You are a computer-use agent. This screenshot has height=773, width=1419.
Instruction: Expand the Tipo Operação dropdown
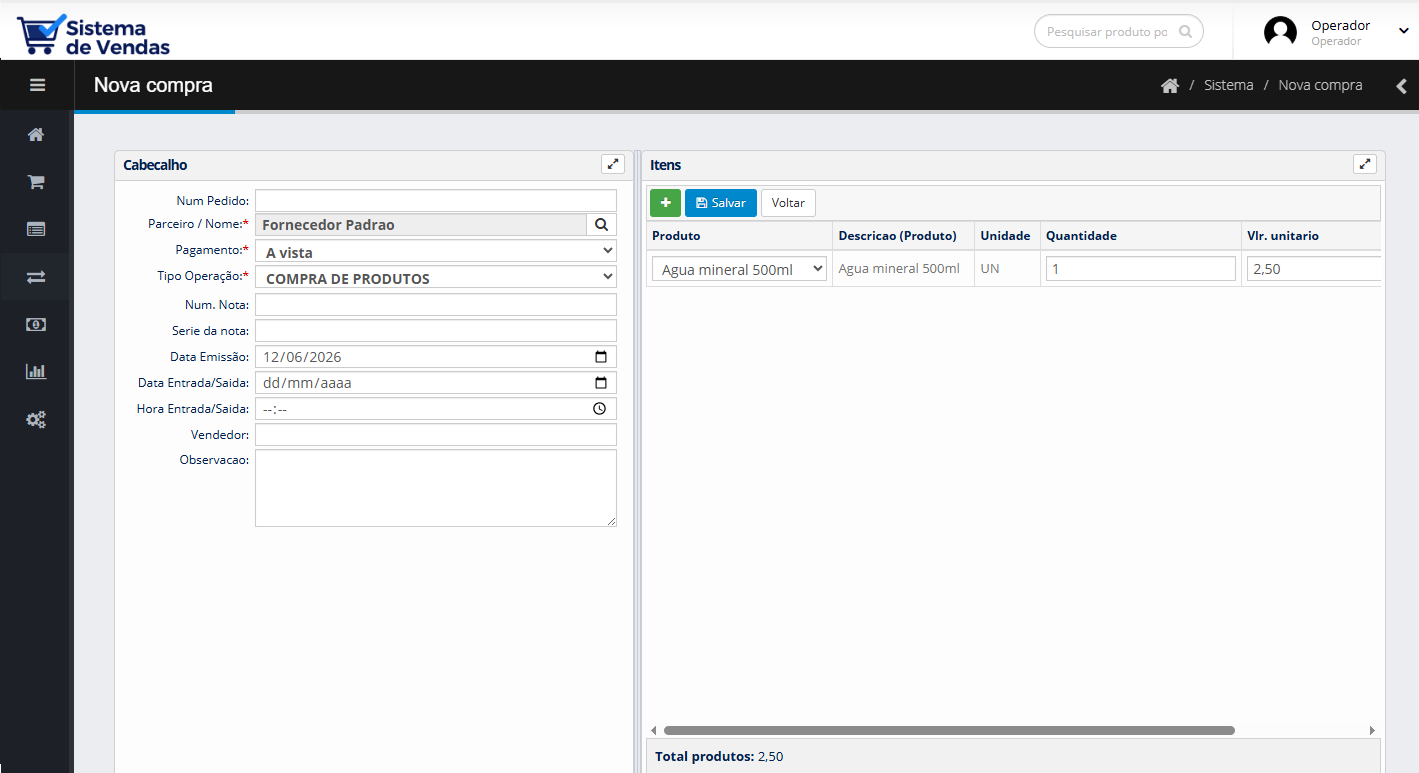(436, 277)
